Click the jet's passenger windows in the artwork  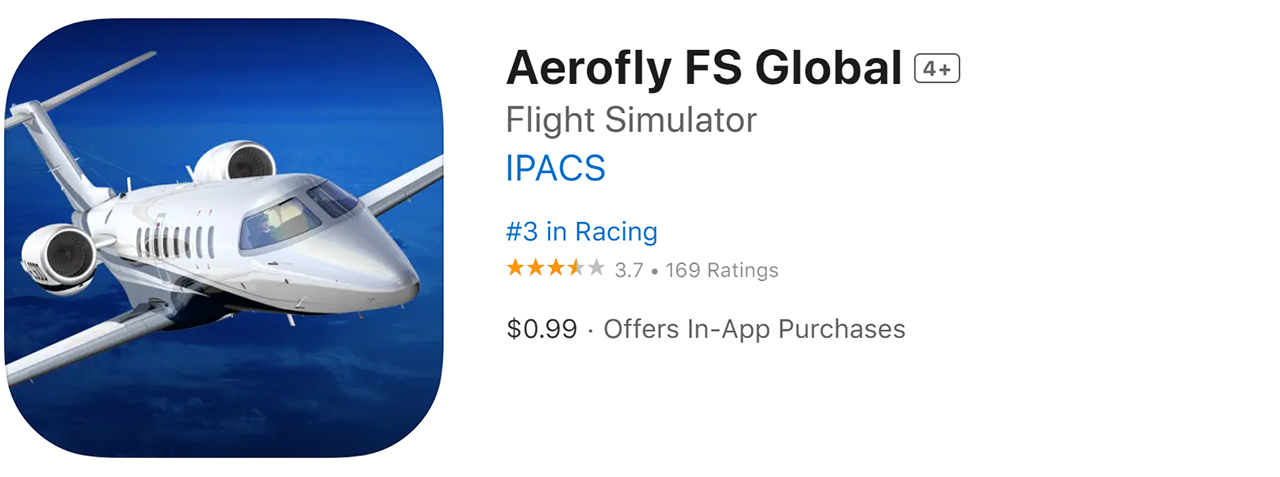coord(176,241)
